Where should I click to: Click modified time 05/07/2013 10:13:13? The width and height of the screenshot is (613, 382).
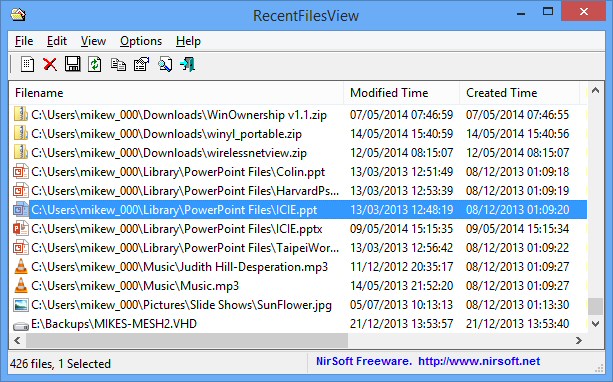(x=401, y=305)
